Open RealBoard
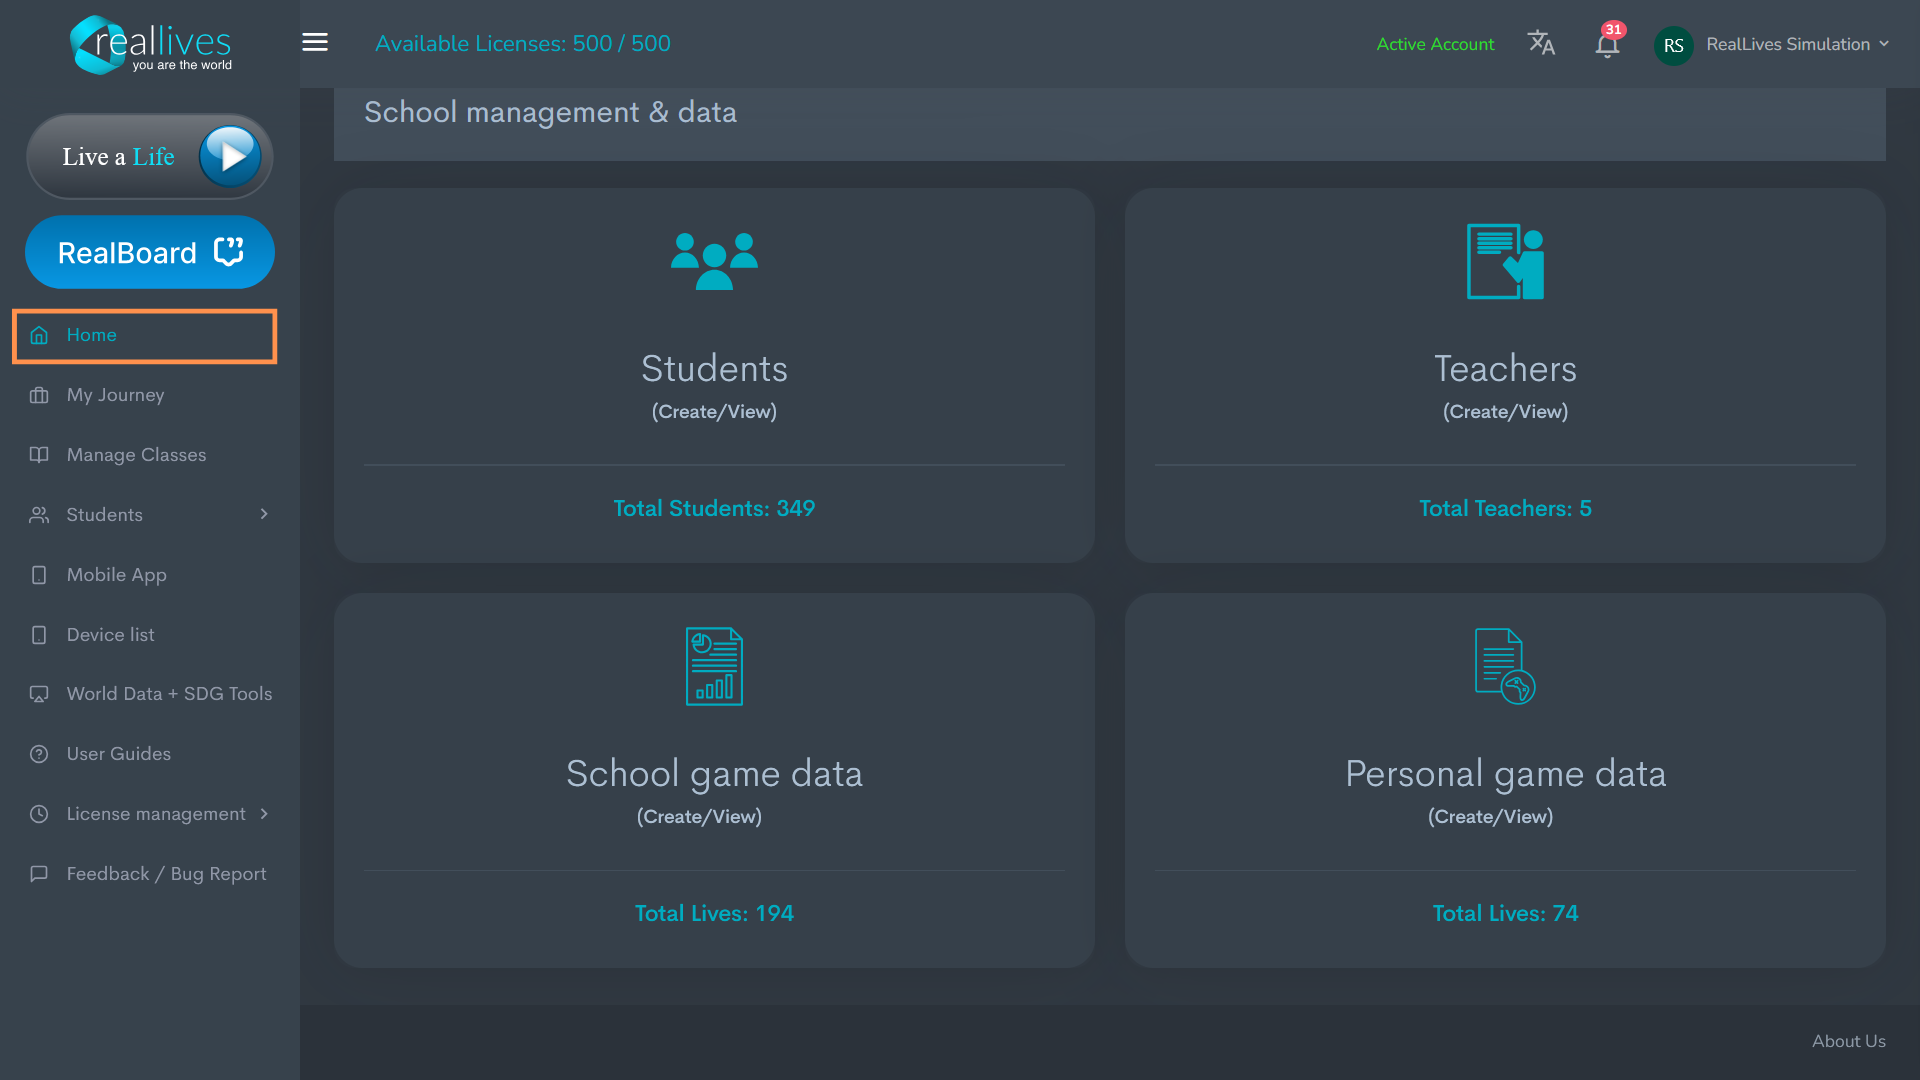 click(150, 252)
